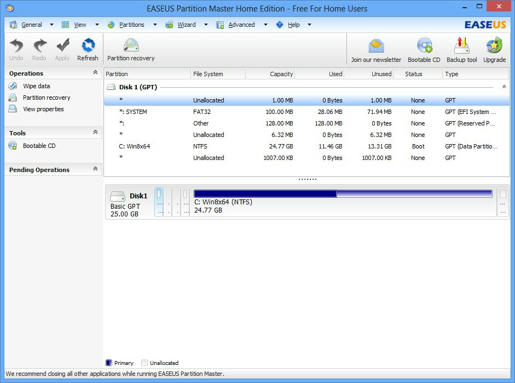The image size is (515, 383).
Task: Collapse the Pending Operations panel
Action: [95, 169]
